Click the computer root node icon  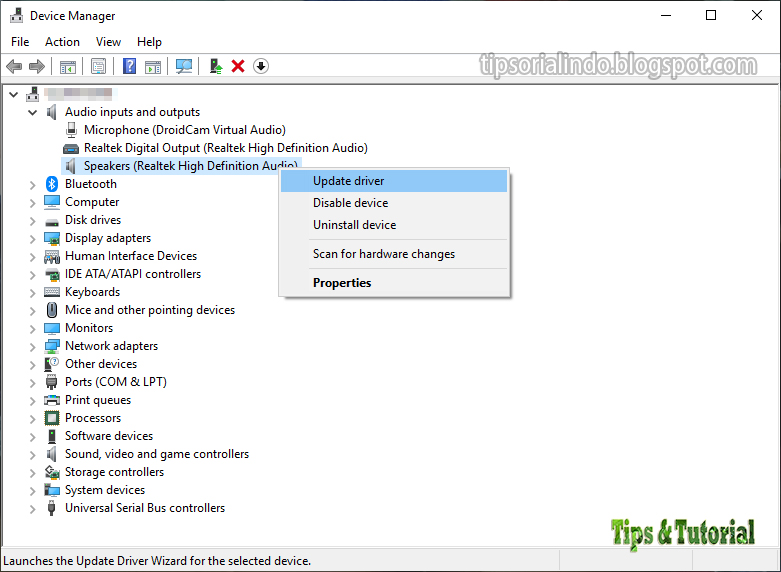click(33, 94)
